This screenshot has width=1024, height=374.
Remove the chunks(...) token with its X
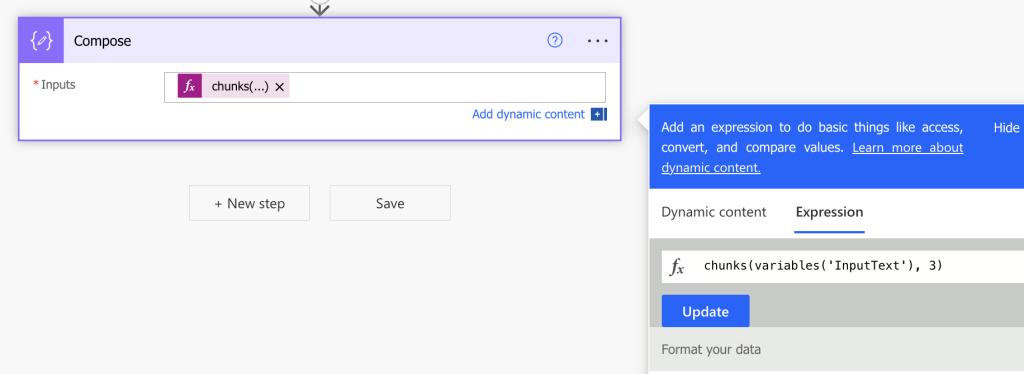(280, 87)
